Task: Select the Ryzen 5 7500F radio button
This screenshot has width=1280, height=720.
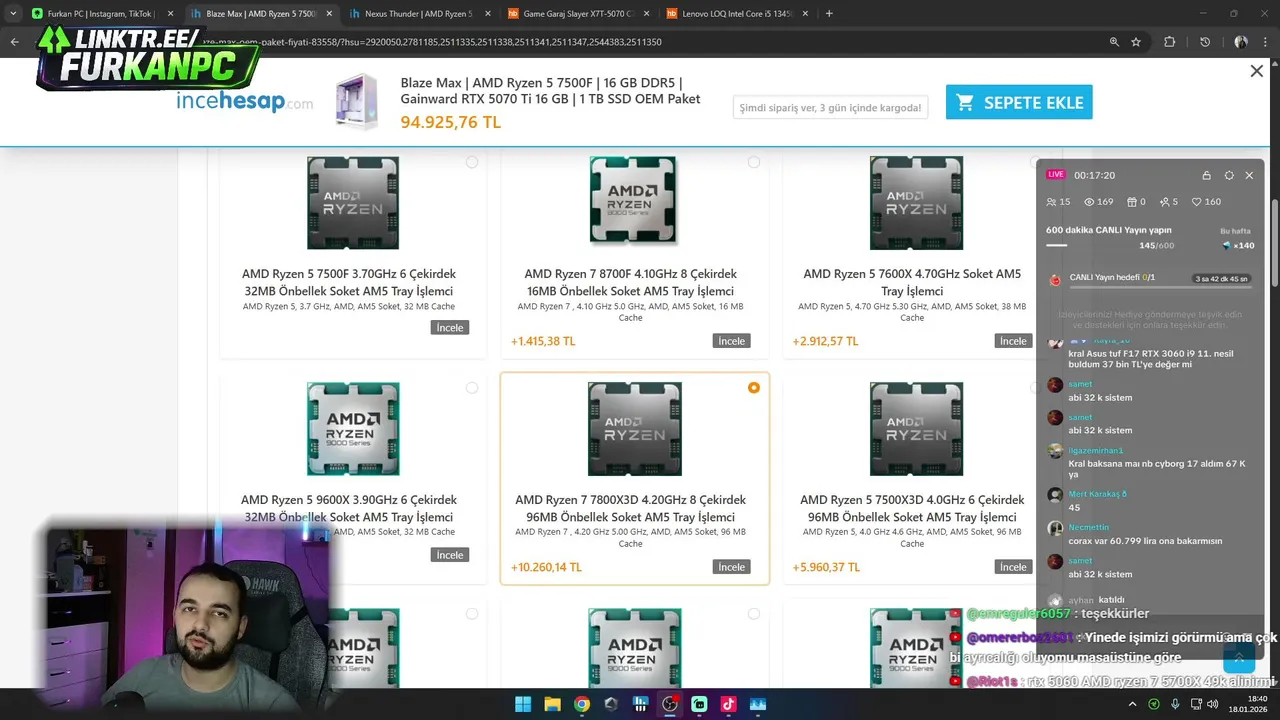Action: [x=472, y=162]
